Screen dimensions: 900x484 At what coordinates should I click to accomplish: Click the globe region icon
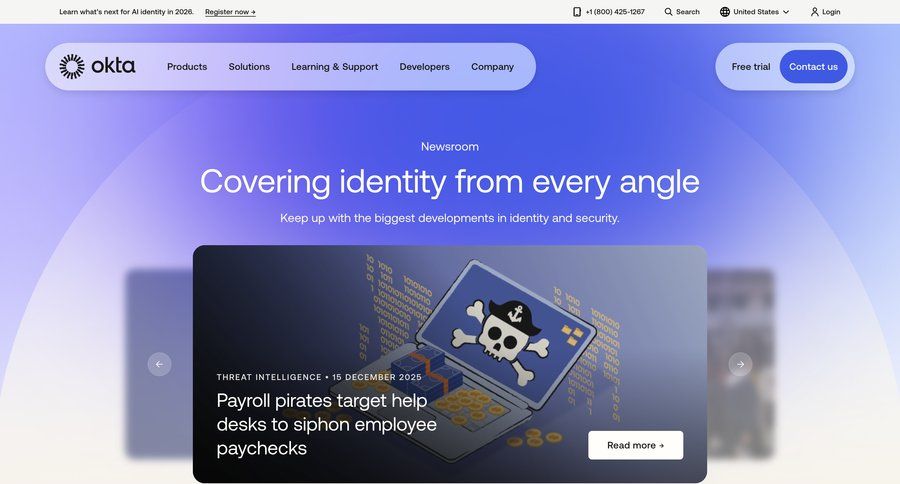click(725, 11)
